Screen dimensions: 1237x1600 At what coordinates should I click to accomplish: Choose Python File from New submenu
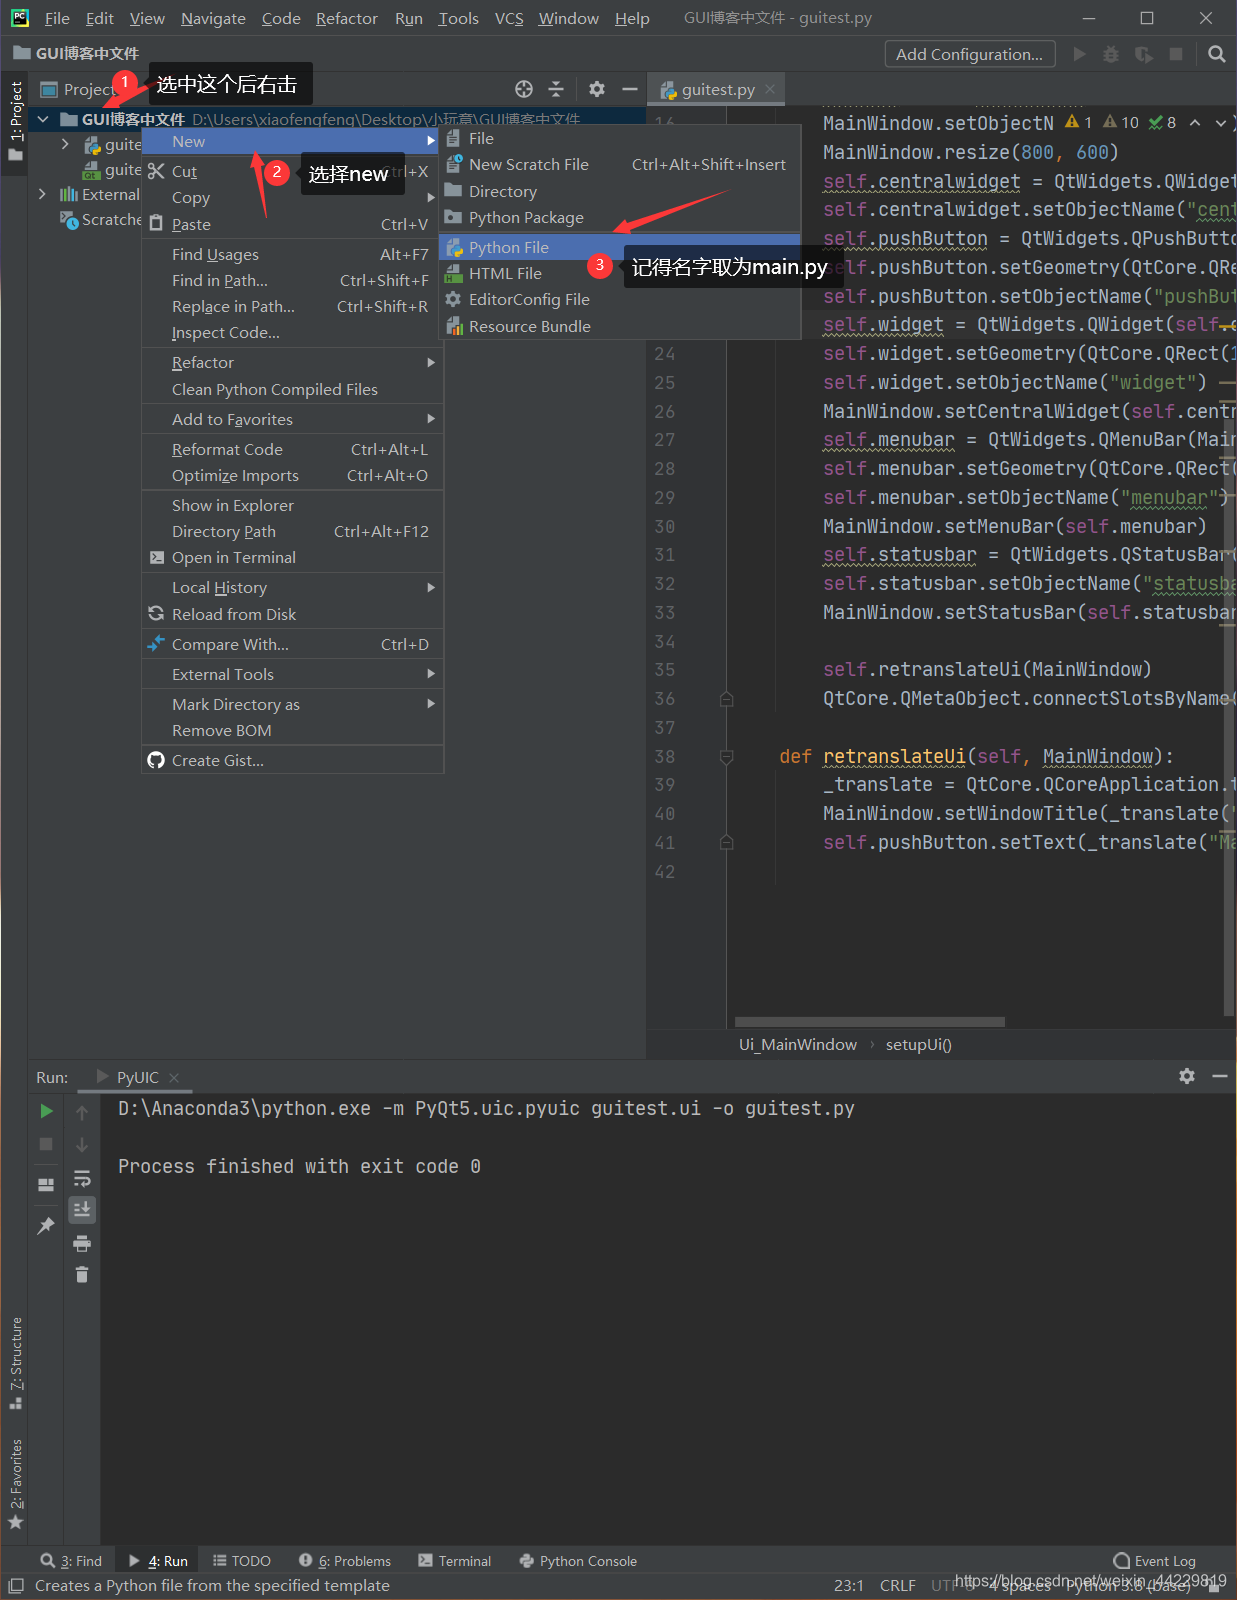click(x=620, y=247)
